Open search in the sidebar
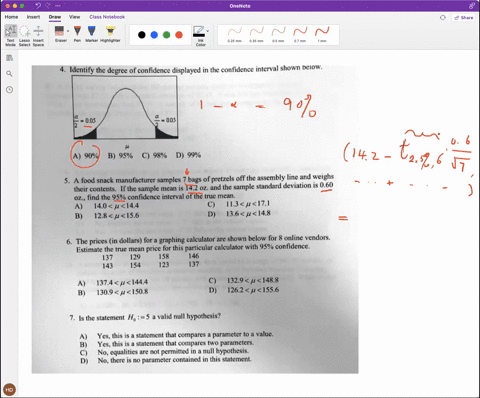The image size is (480, 398). coord(9,74)
